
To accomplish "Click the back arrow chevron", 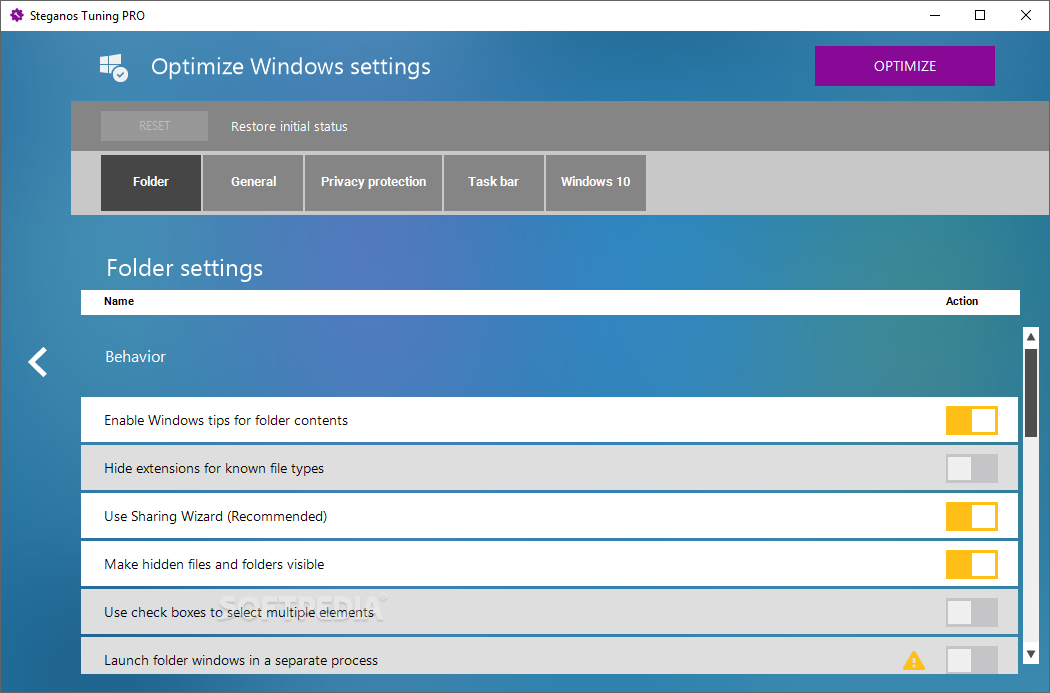I will click(x=38, y=362).
